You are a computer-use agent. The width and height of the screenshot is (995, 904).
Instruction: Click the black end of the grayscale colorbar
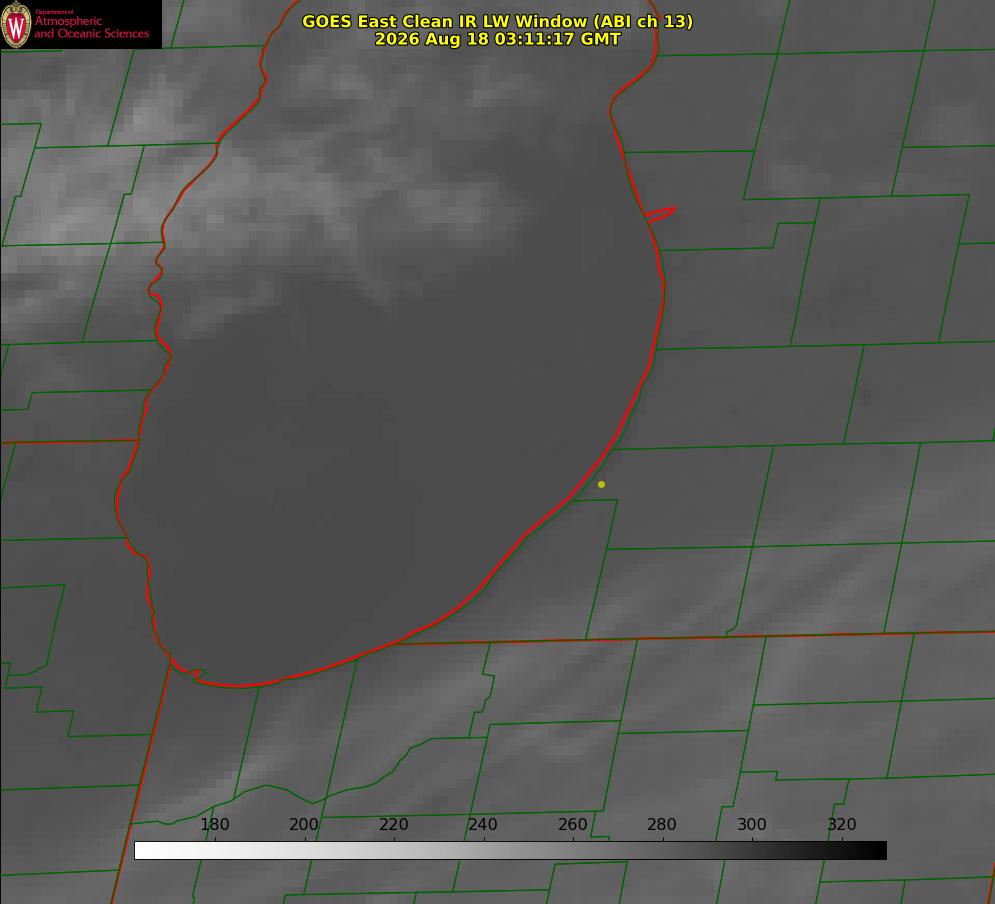pyautogui.click(x=874, y=851)
